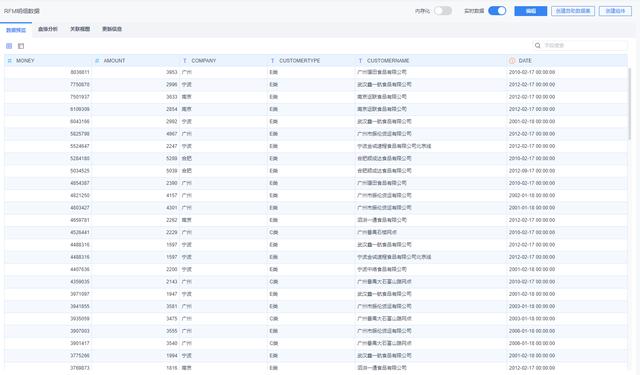Screen dimensions: 640x375
Task: Open the 关联视图 tab
Action: tap(80, 29)
